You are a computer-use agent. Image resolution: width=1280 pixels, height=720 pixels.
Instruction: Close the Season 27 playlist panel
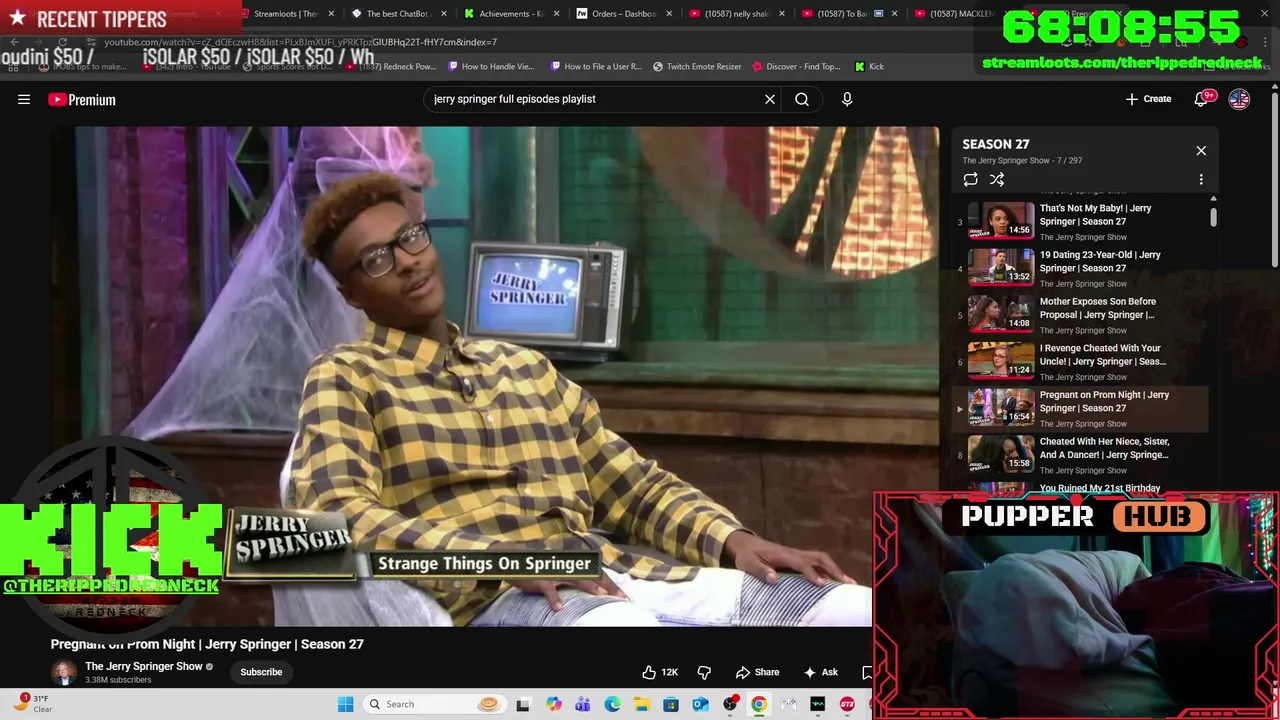point(1201,151)
